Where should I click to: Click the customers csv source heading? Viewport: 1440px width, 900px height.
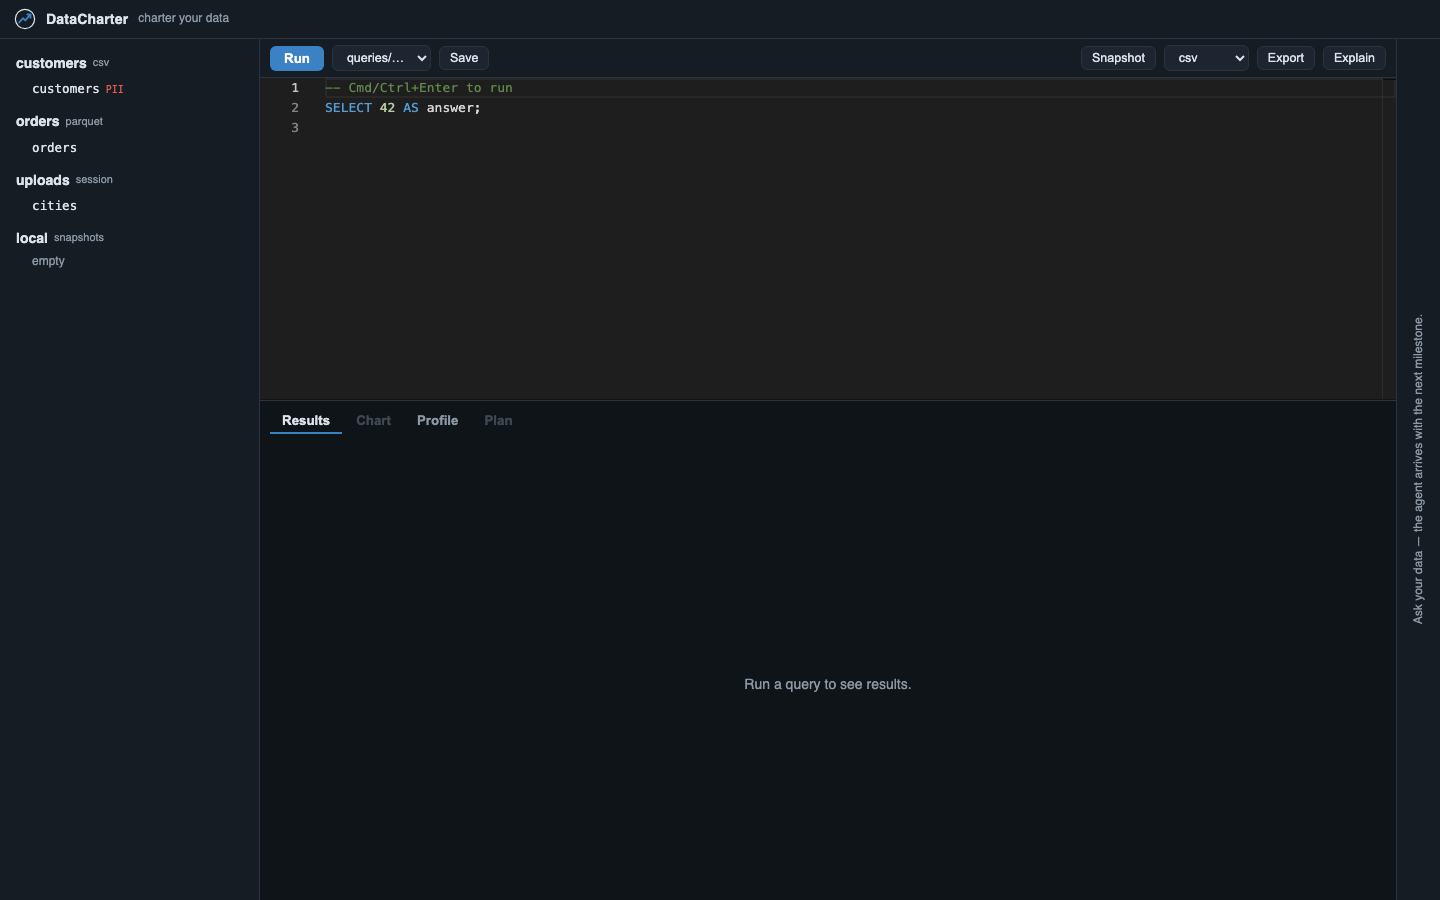(62, 63)
